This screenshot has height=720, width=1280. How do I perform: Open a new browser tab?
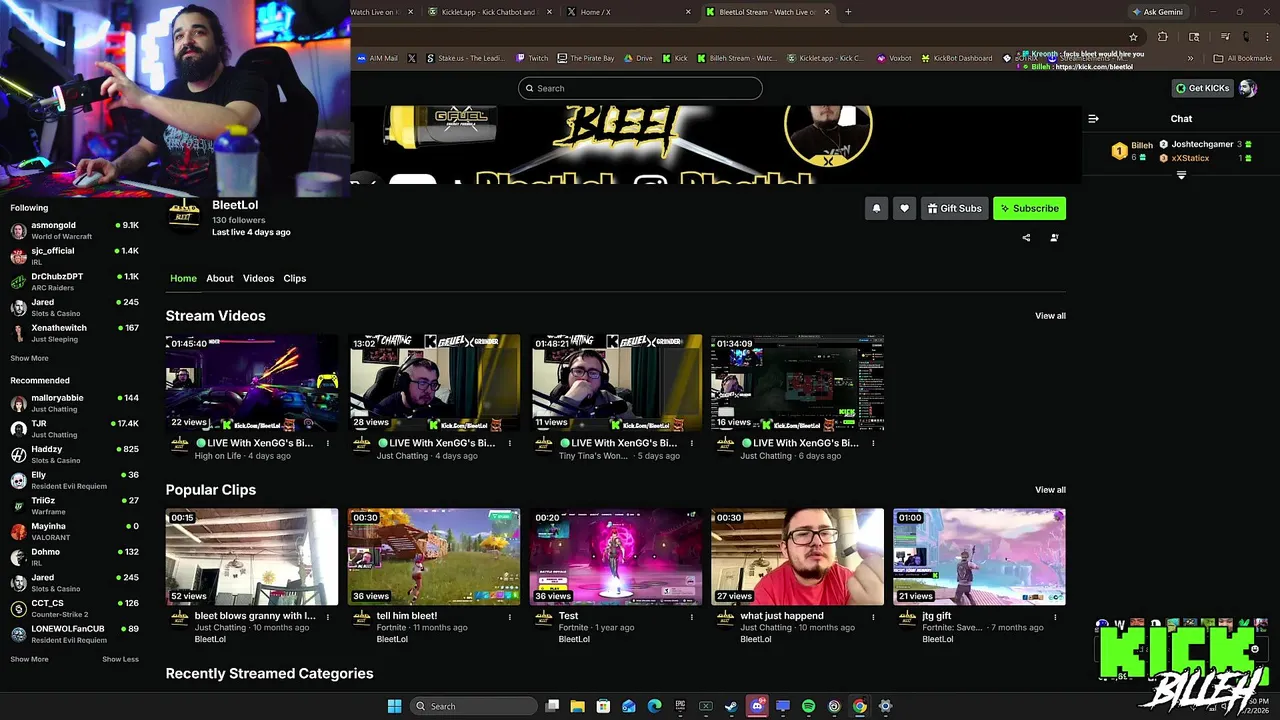coord(848,12)
